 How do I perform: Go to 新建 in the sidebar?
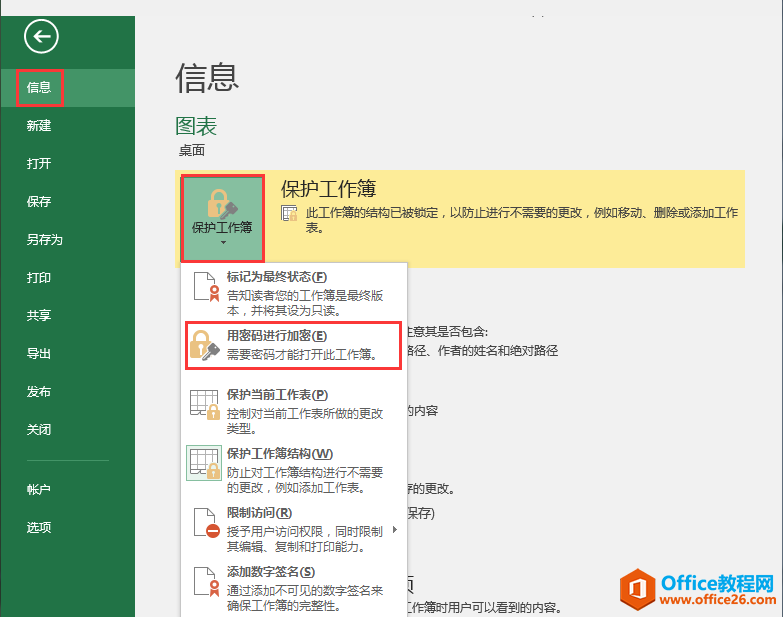click(x=39, y=126)
